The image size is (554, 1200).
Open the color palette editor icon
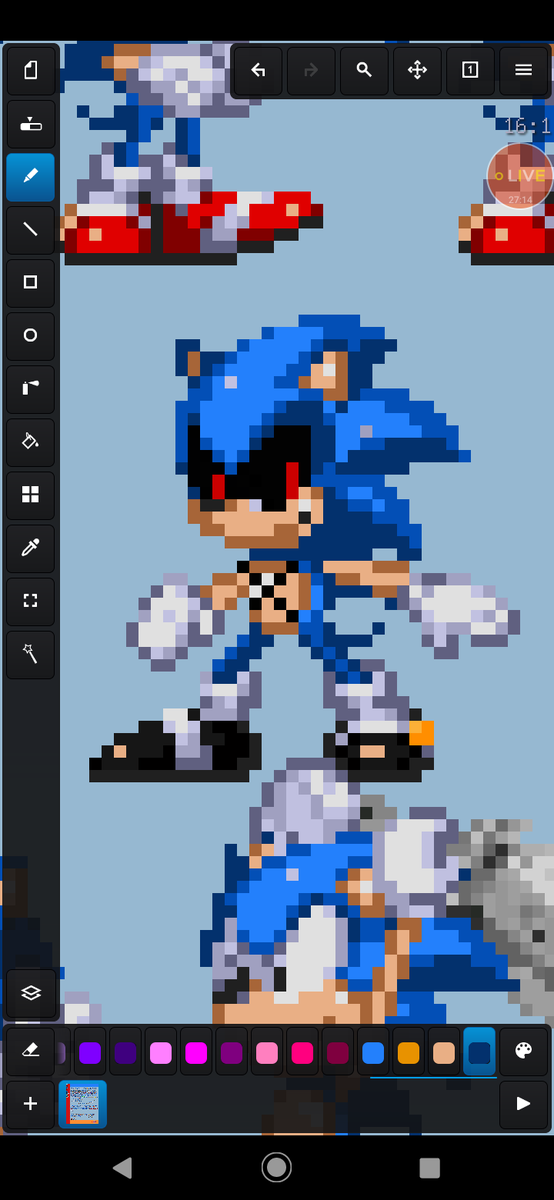tap(523, 1051)
